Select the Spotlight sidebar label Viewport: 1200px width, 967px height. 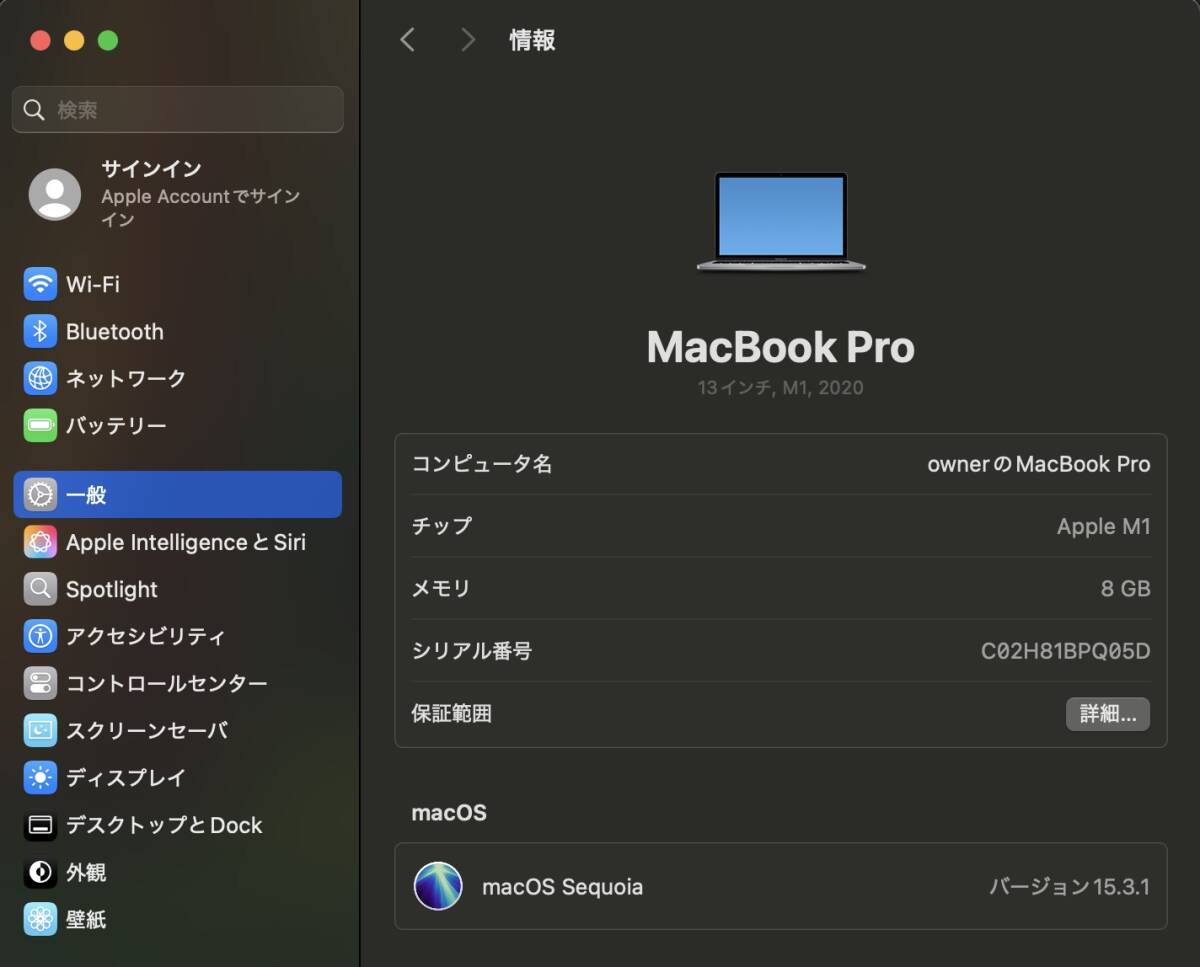click(x=112, y=590)
